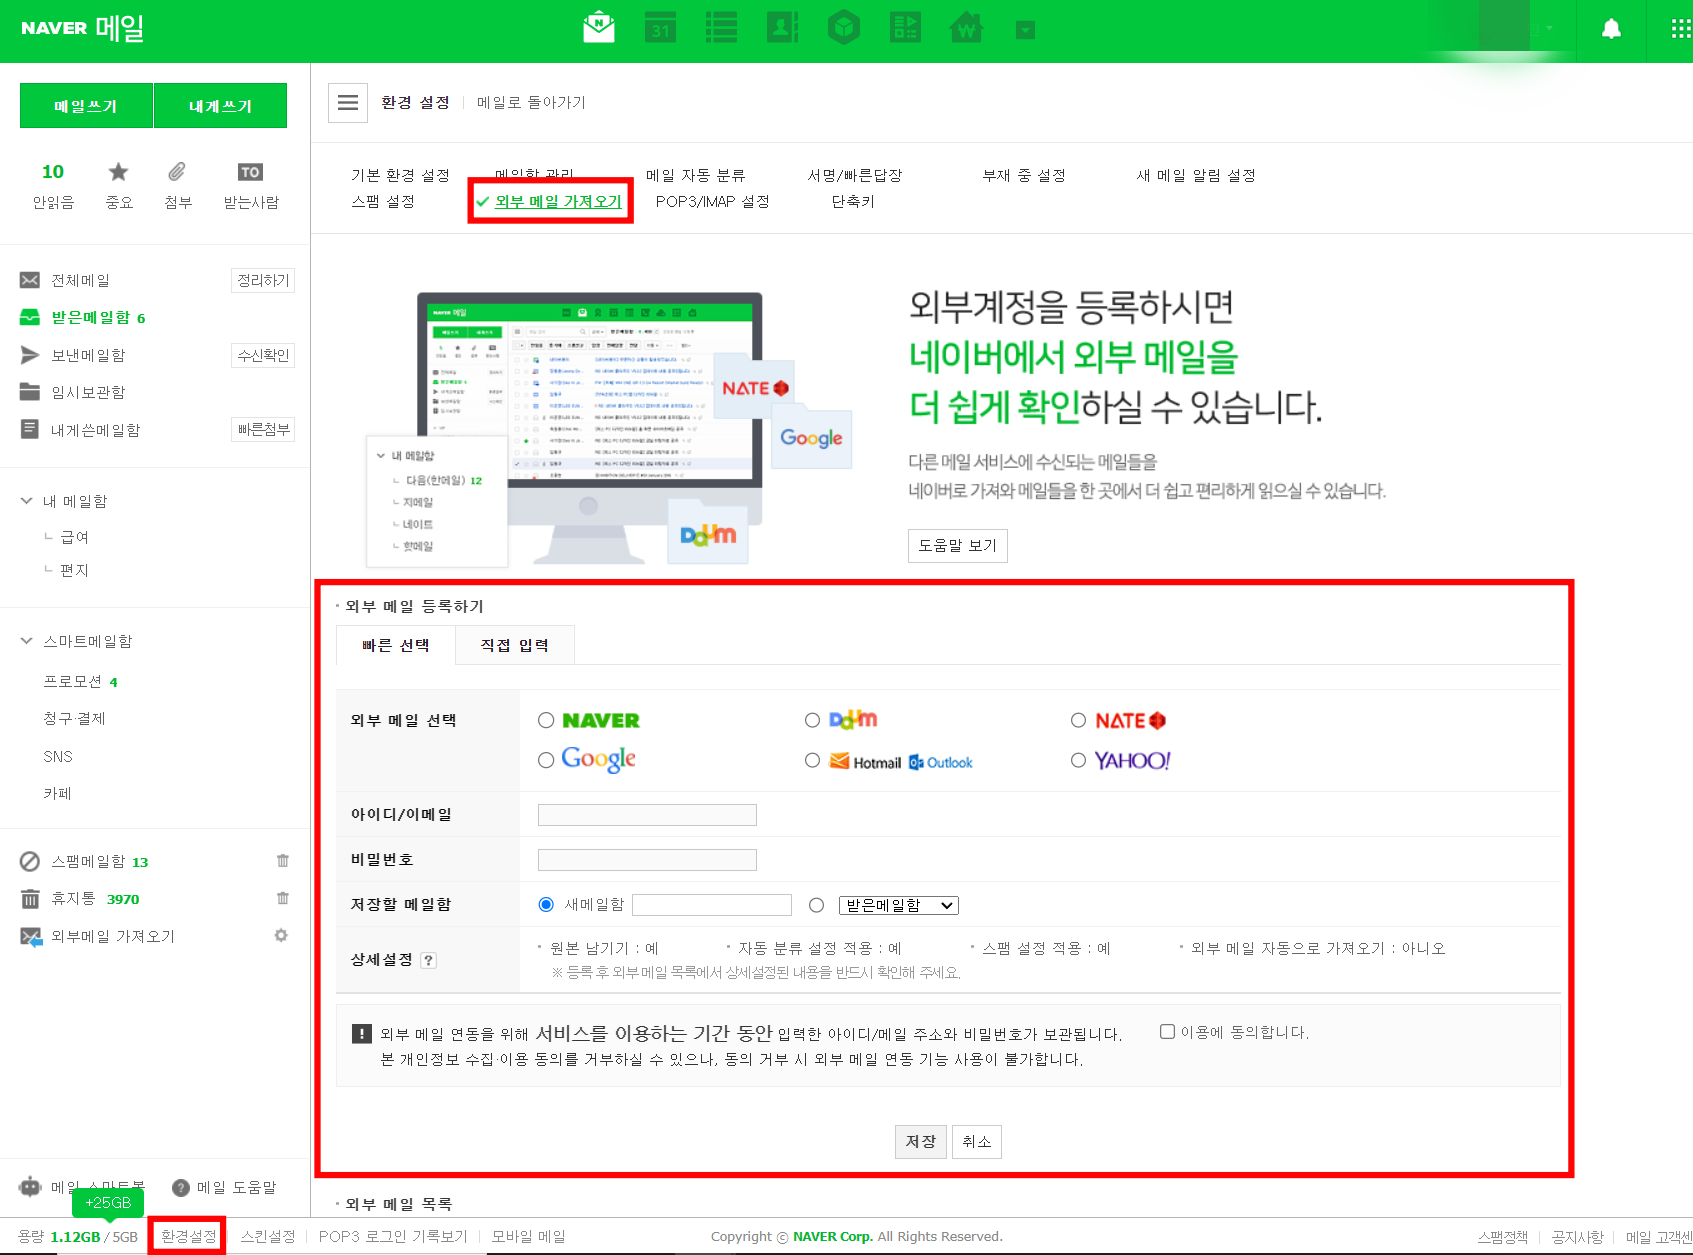Empty the 스팸메일함 trash icon
1693x1255 pixels.
tap(282, 860)
